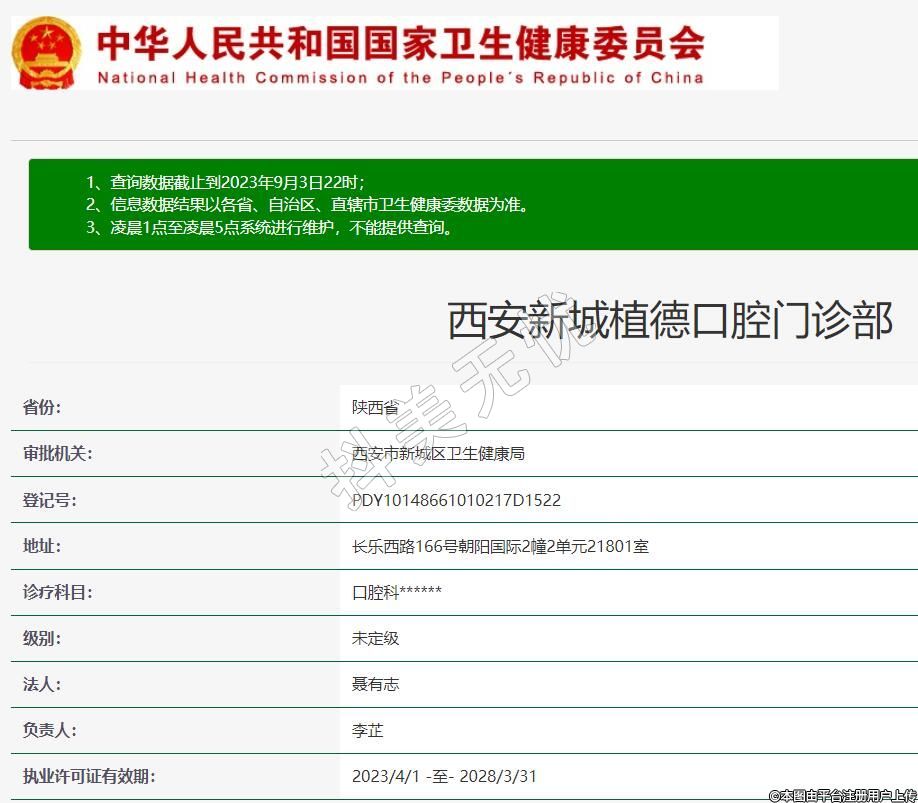This screenshot has height=803, width=918.
Task: Click the 审批机关 row label
Action: tap(58, 453)
